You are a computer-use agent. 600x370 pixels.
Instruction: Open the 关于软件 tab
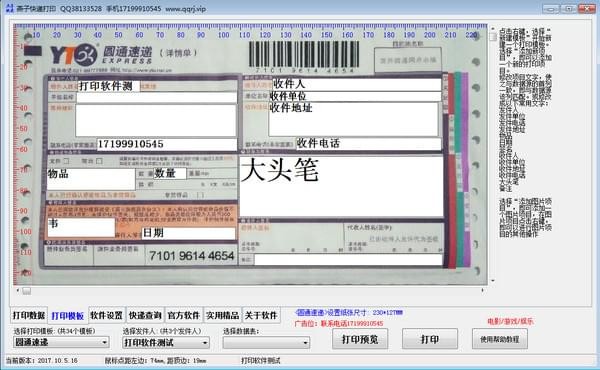point(261,315)
